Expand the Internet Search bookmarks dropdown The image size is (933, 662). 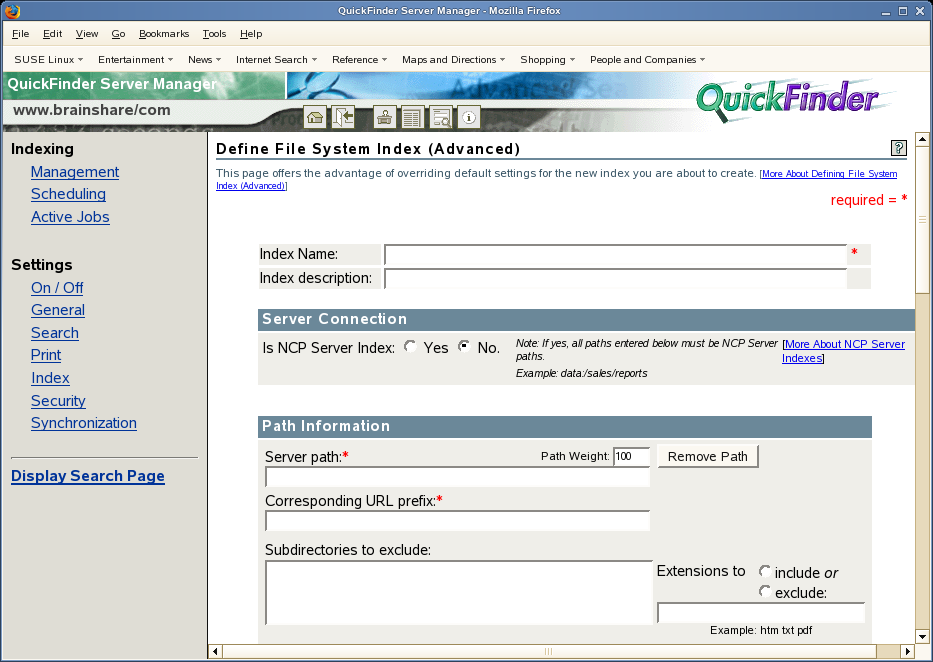(277, 59)
